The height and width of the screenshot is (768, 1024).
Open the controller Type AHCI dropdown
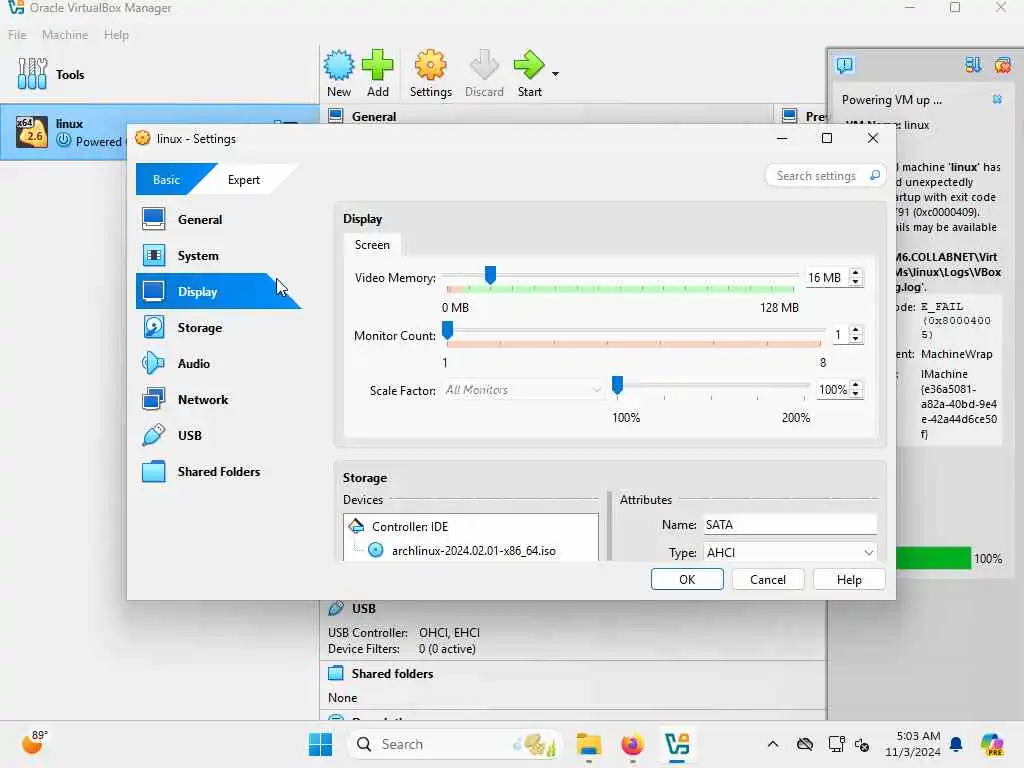[790, 552]
